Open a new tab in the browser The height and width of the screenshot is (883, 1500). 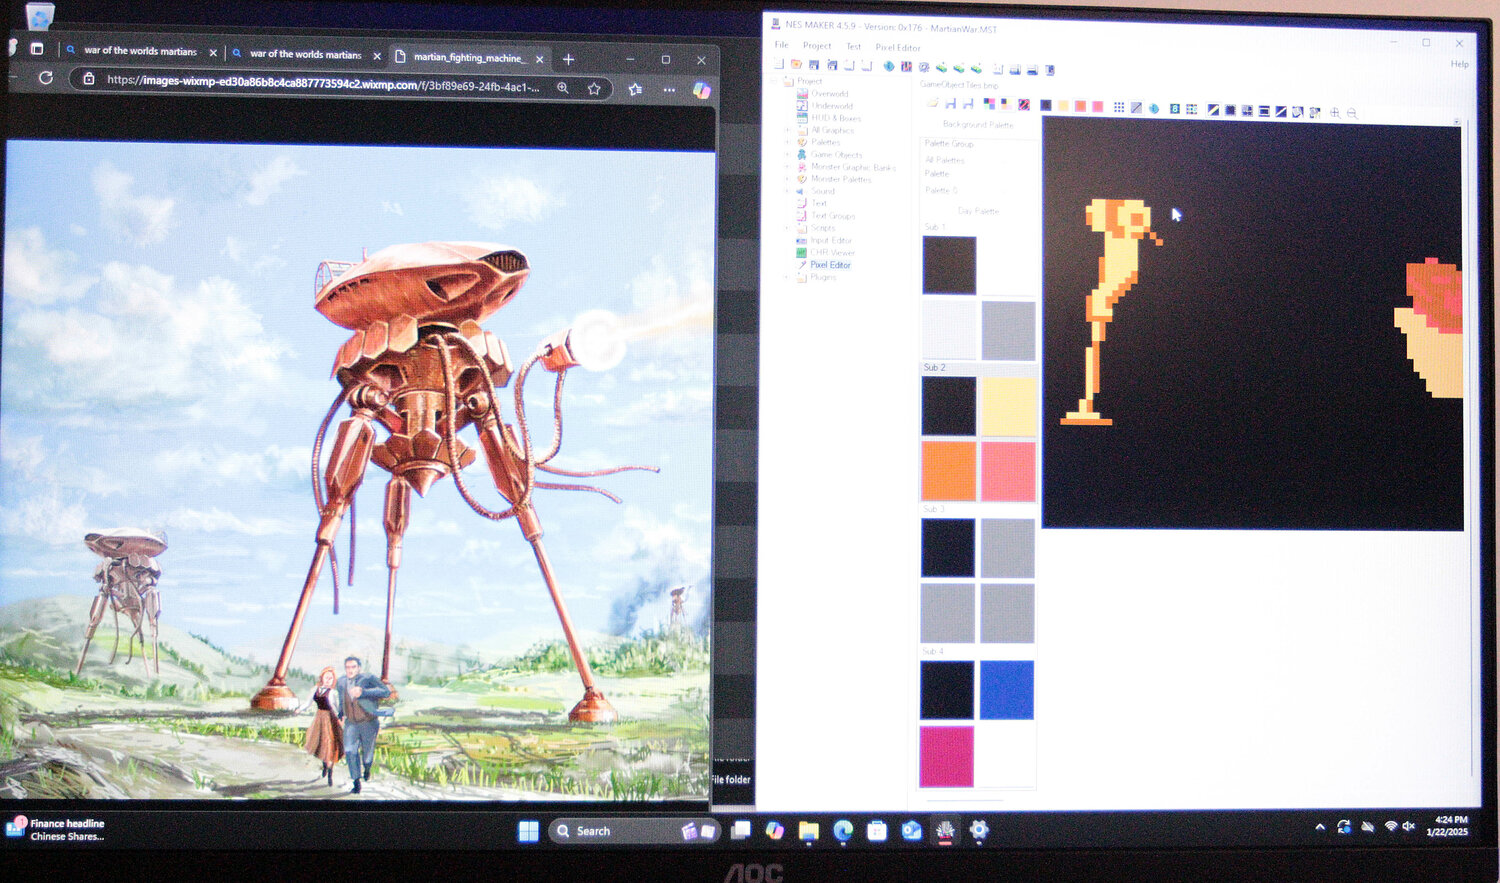(568, 59)
